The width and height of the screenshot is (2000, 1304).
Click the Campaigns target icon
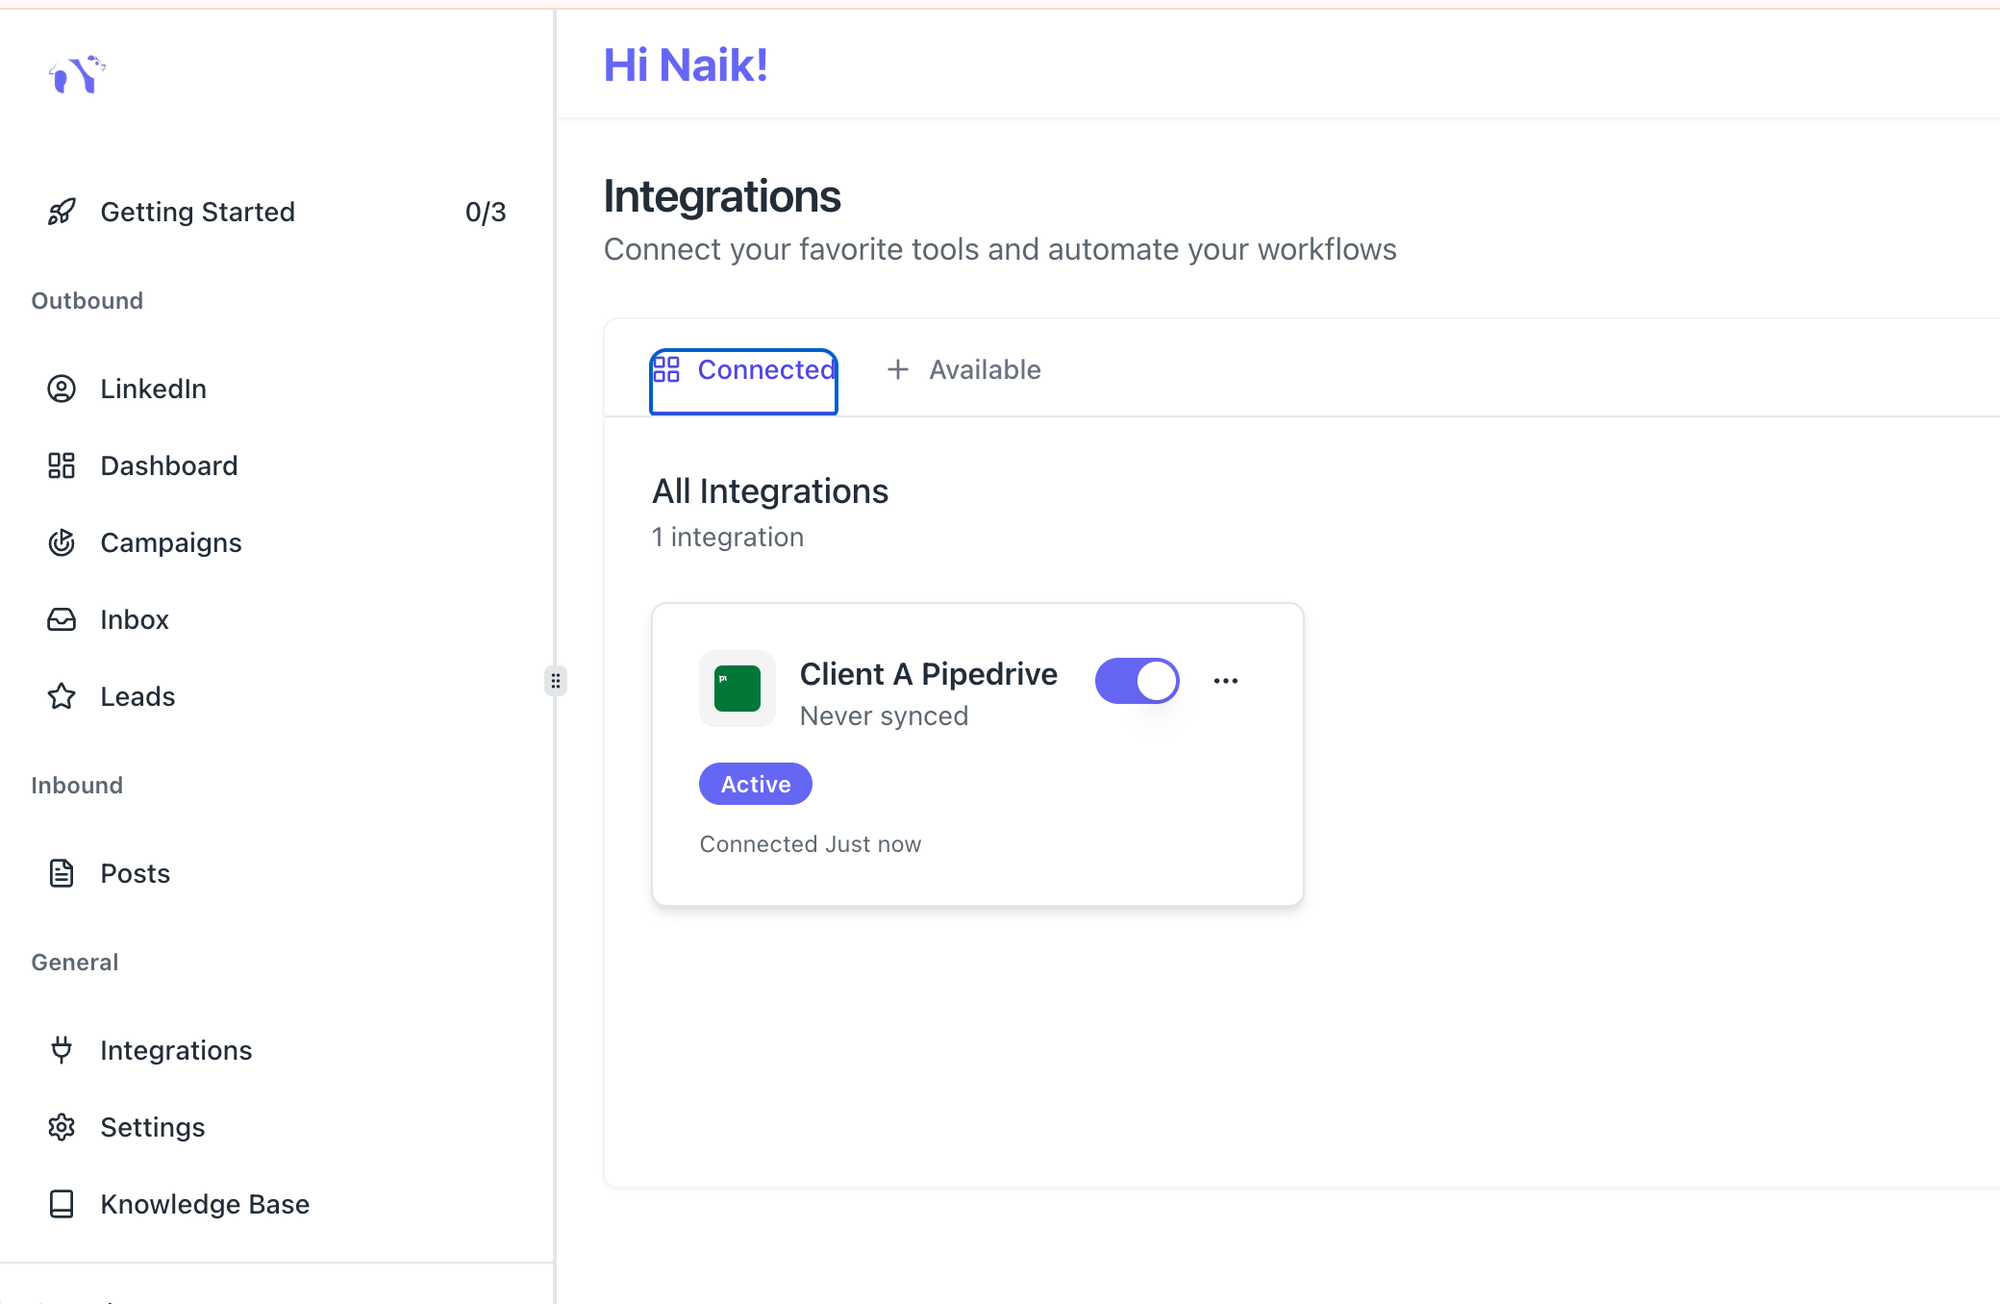click(x=62, y=543)
